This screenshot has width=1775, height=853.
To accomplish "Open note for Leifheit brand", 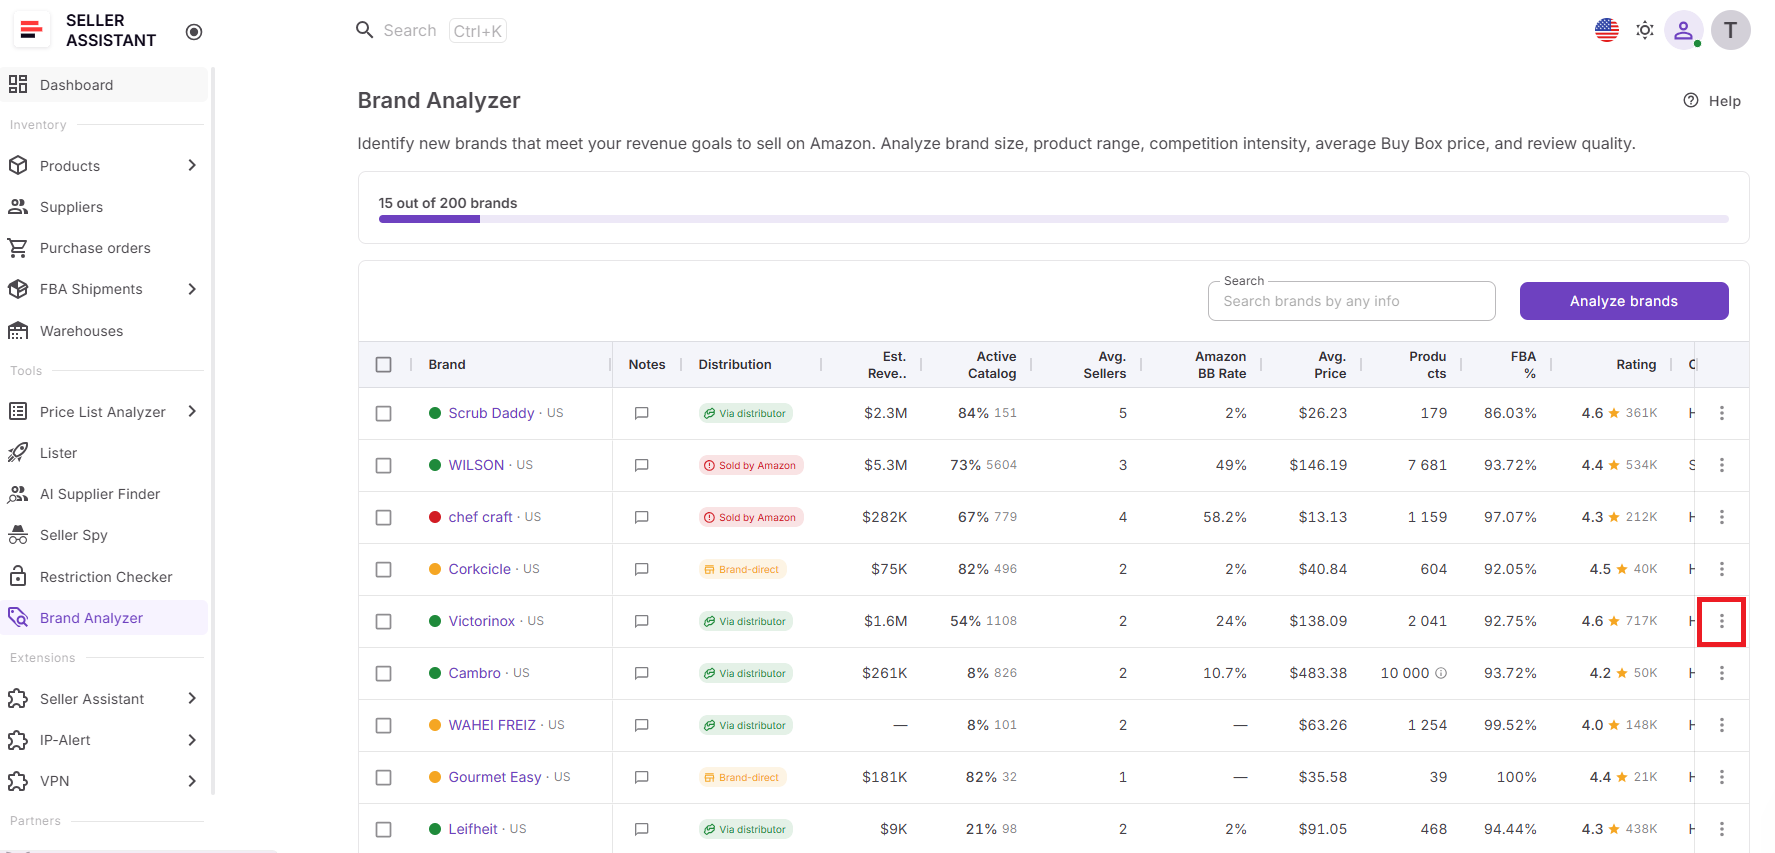I will click(642, 829).
